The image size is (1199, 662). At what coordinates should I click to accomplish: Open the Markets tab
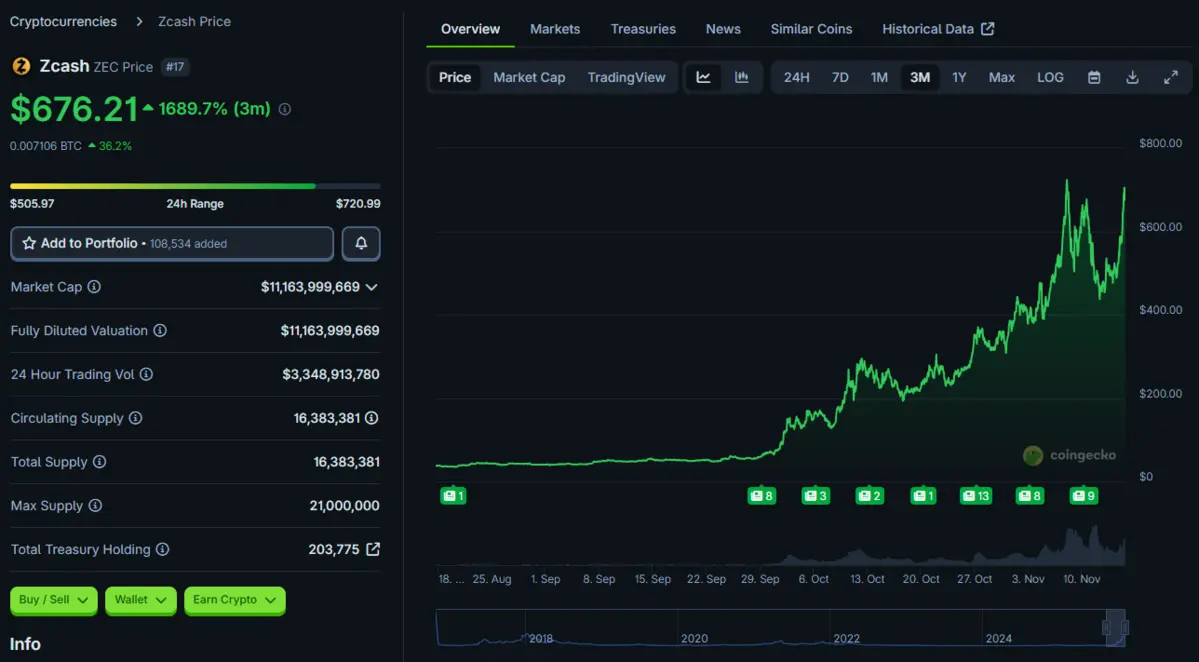555,29
